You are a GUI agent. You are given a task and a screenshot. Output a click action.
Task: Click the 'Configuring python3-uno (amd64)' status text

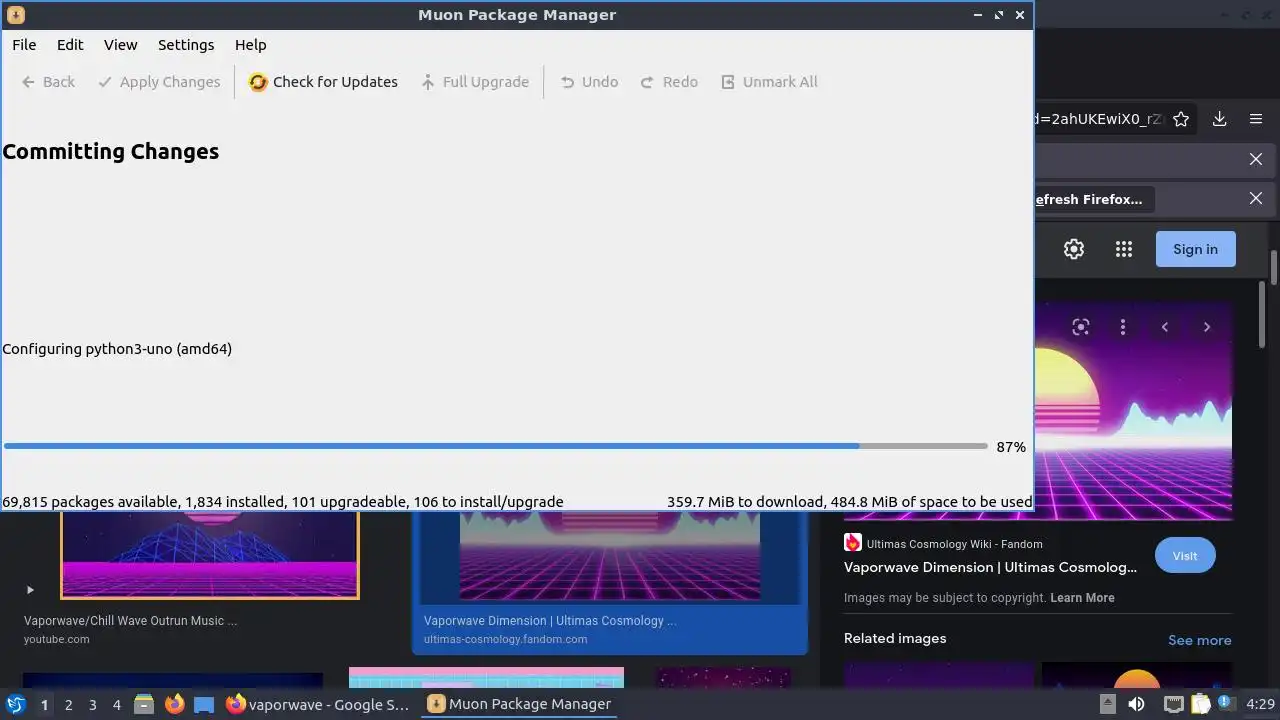click(117, 349)
